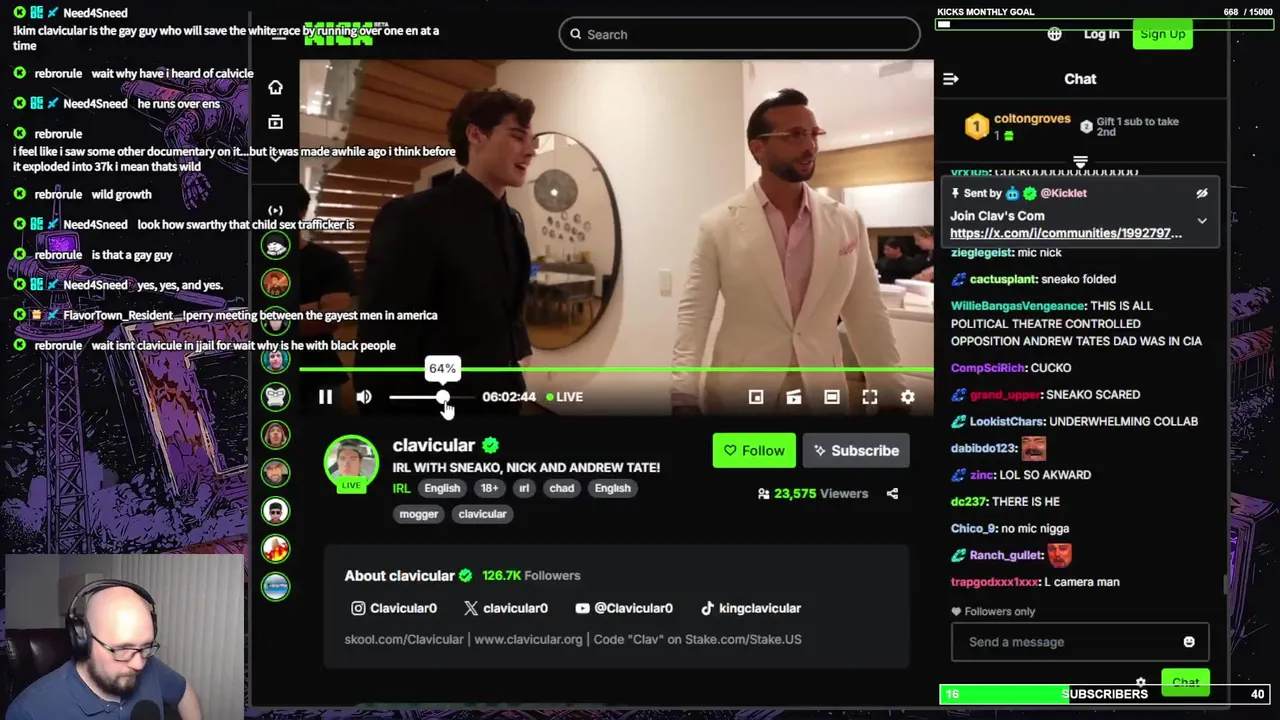Click the Search input field

pyautogui.click(x=739, y=34)
